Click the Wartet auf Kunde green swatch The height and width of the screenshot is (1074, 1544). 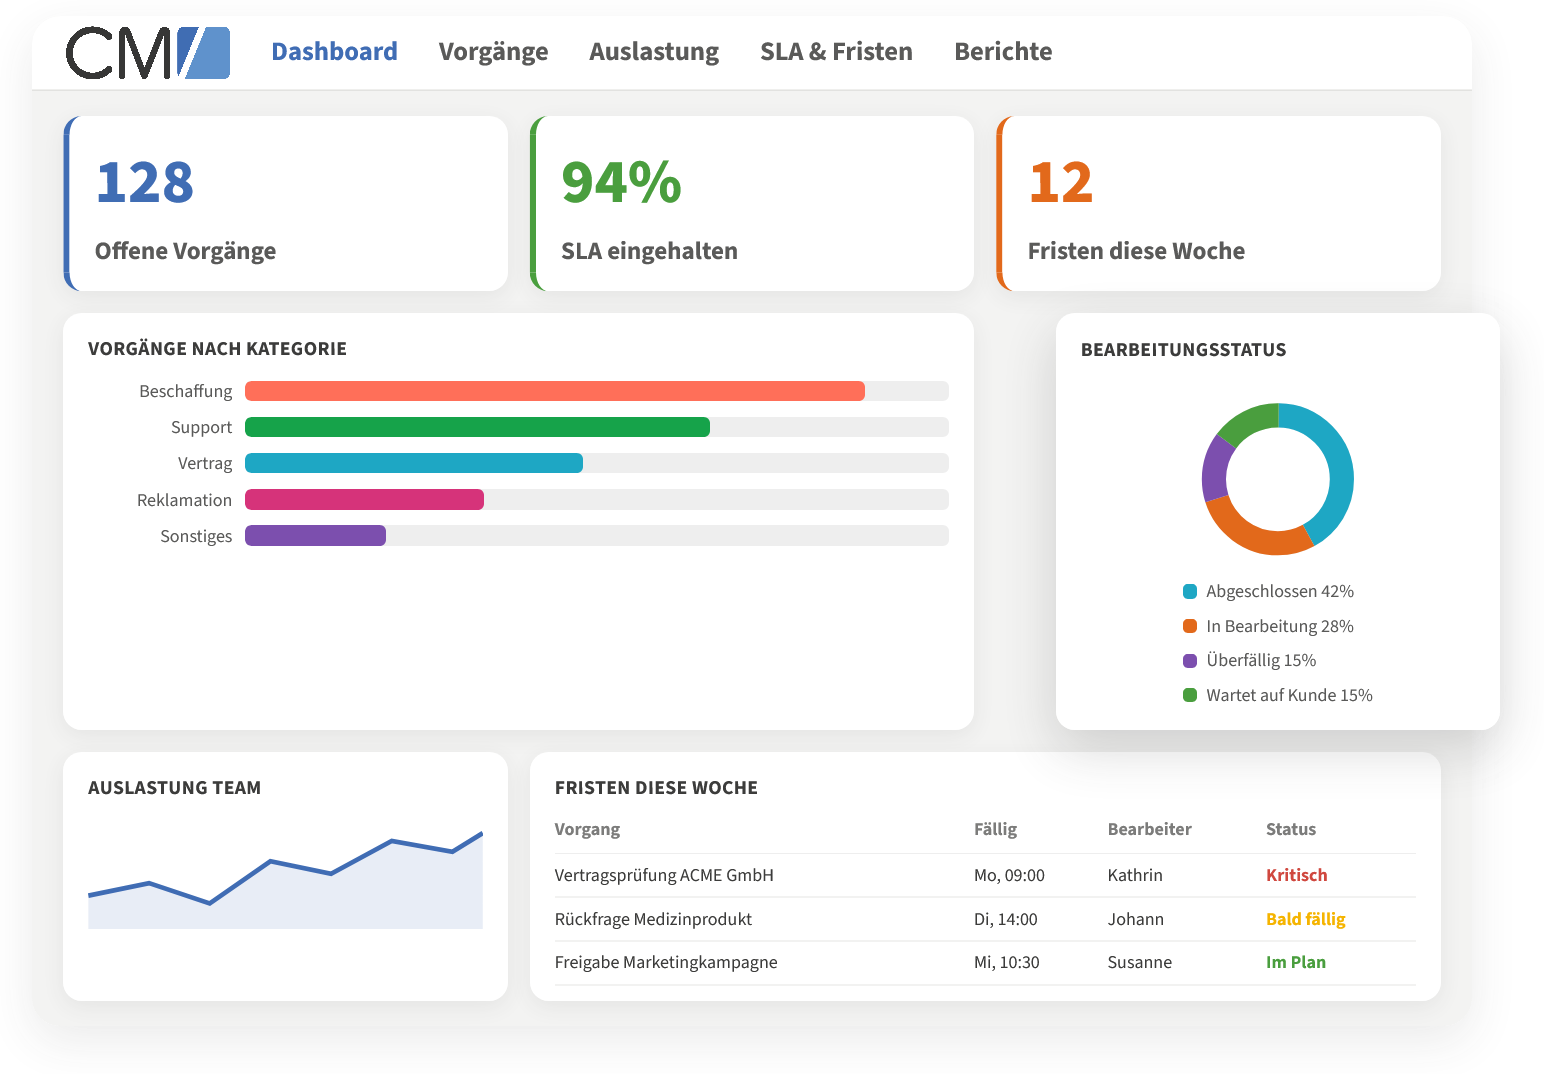click(1190, 695)
